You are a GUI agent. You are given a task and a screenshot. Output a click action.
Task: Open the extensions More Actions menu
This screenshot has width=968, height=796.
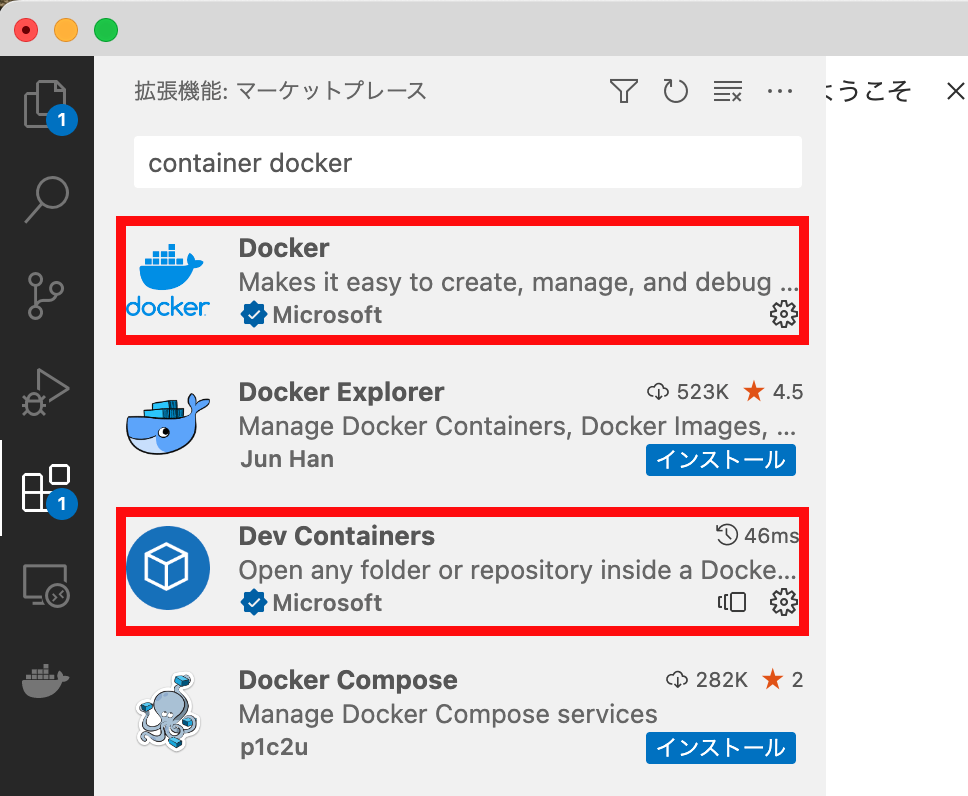coord(780,90)
